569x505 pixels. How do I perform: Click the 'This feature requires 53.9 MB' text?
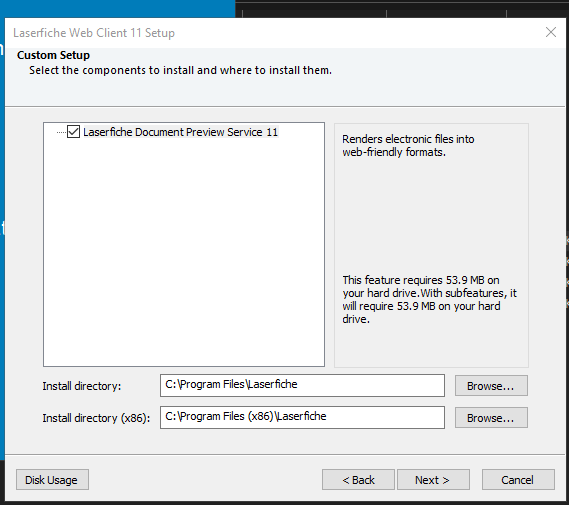[430, 300]
